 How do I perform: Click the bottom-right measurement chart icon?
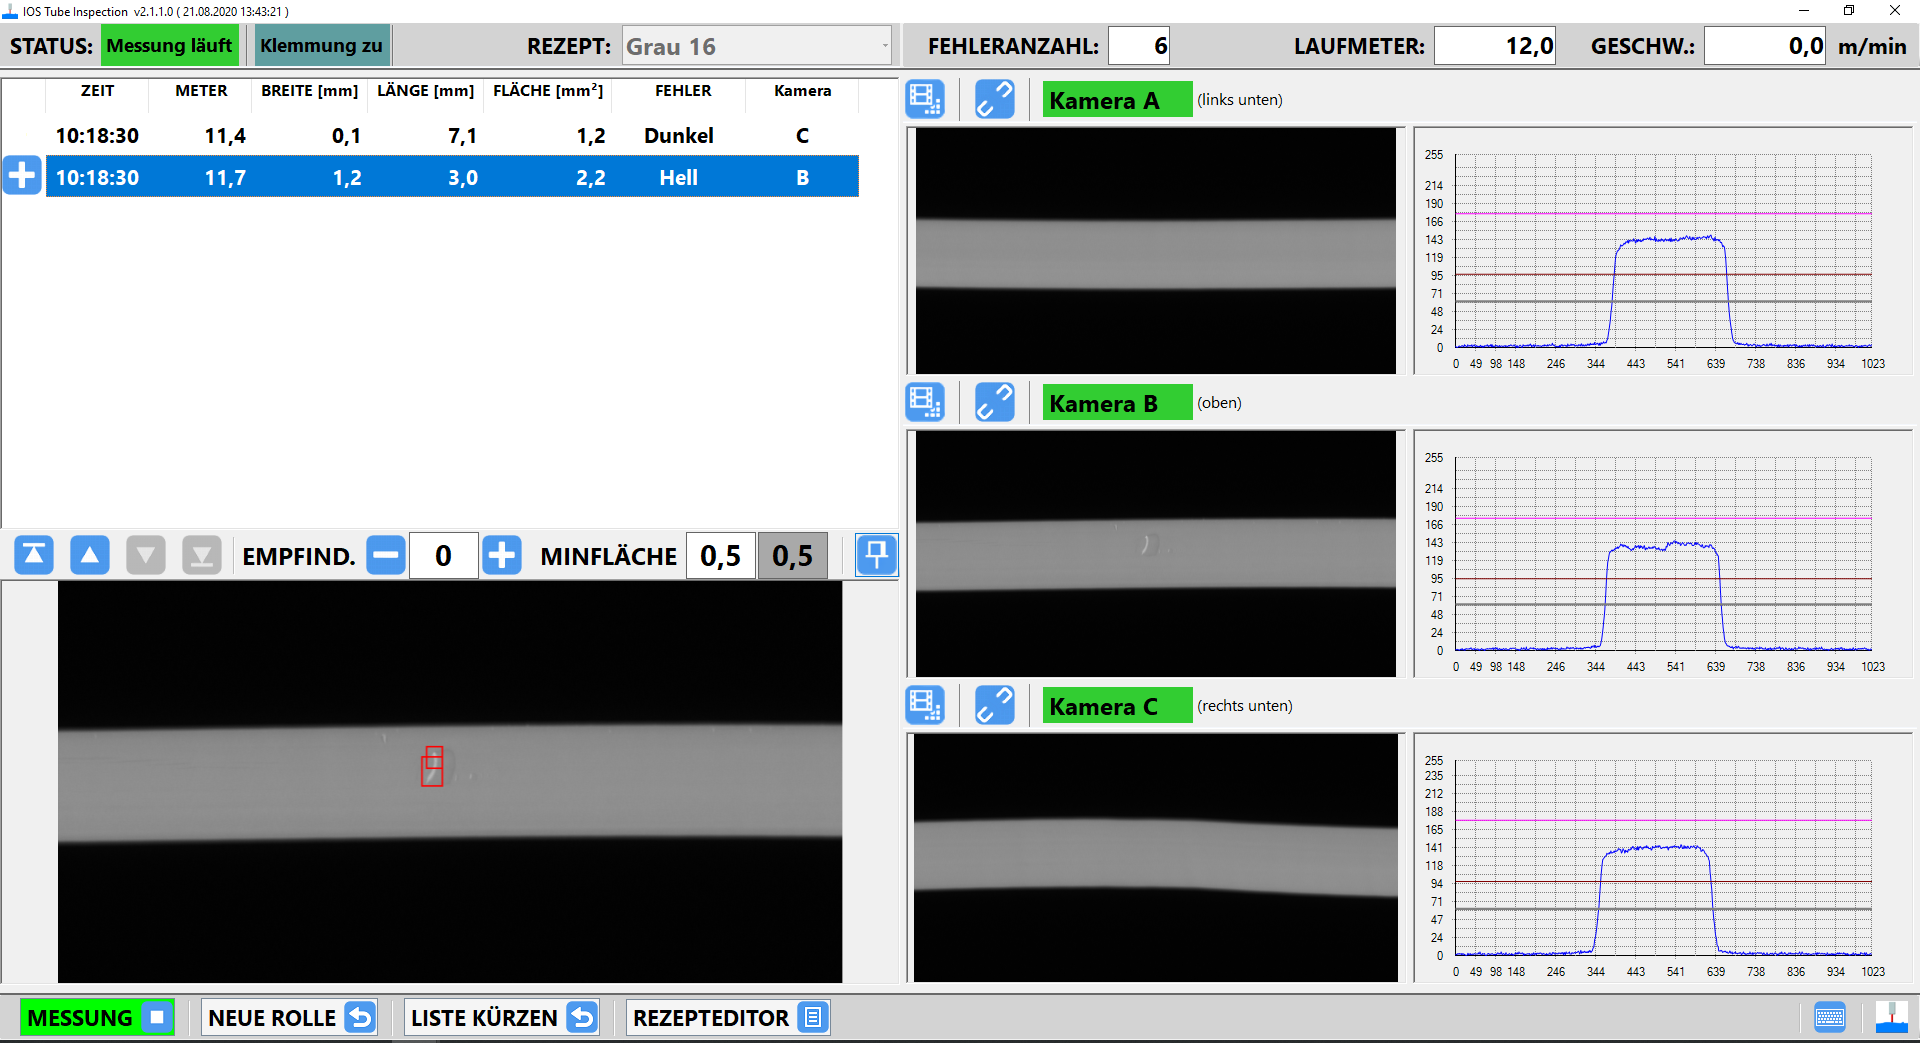[x=1890, y=1018]
